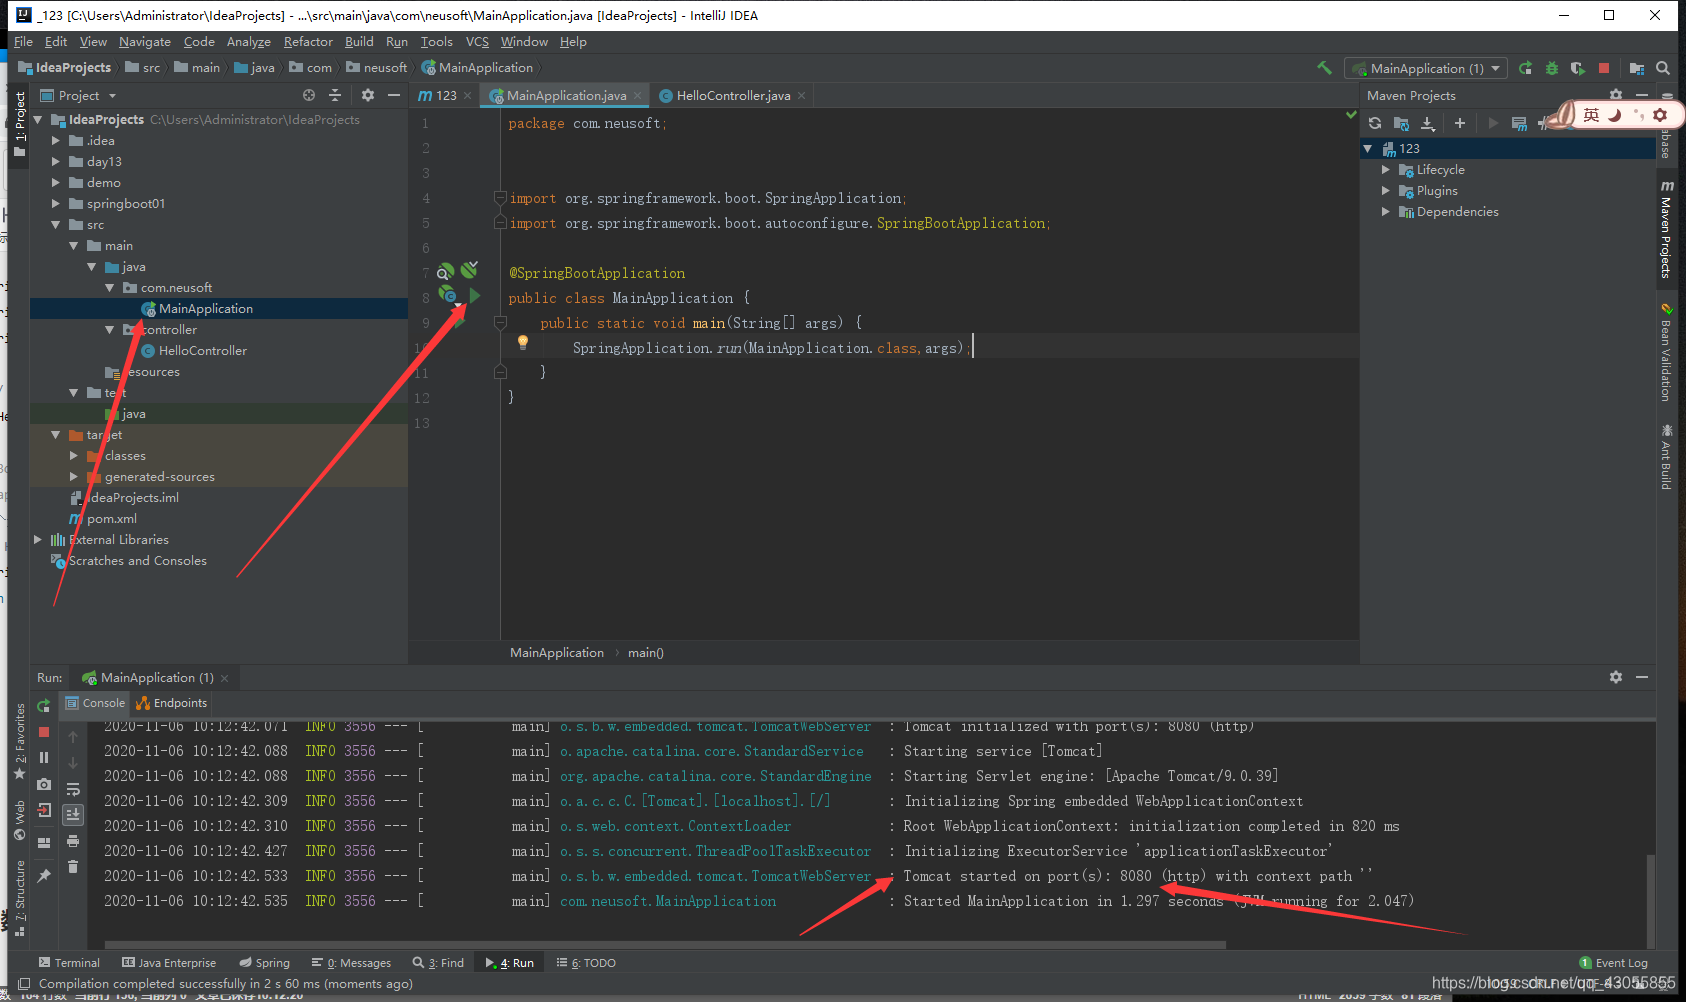
Task: Click the console horizontal scrollbar
Action: coord(665,944)
